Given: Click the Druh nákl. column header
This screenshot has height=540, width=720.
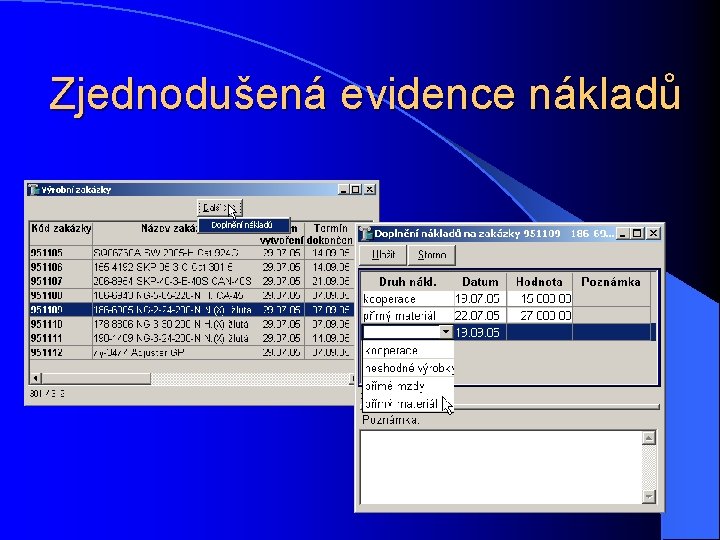Looking at the screenshot, I should click(408, 281).
